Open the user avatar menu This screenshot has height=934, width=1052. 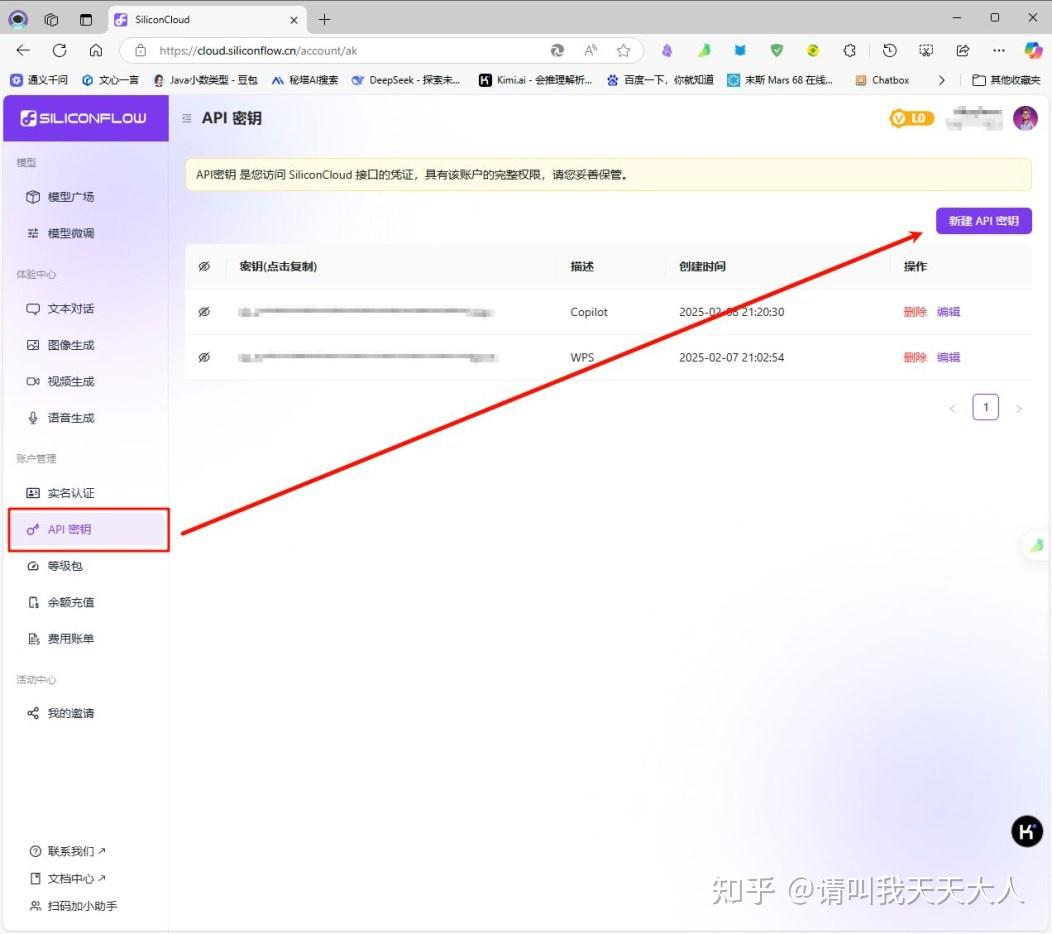click(x=1025, y=118)
